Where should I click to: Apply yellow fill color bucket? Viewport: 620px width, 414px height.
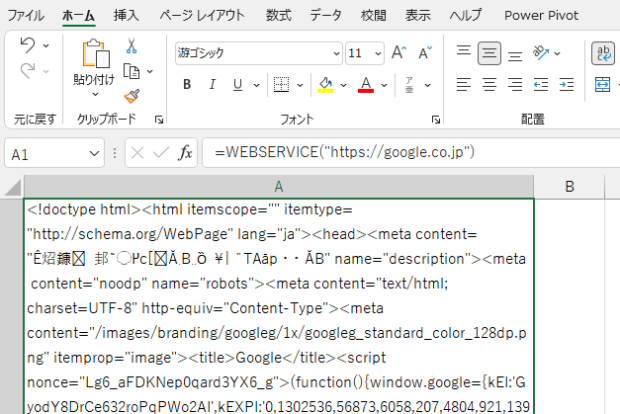(325, 85)
